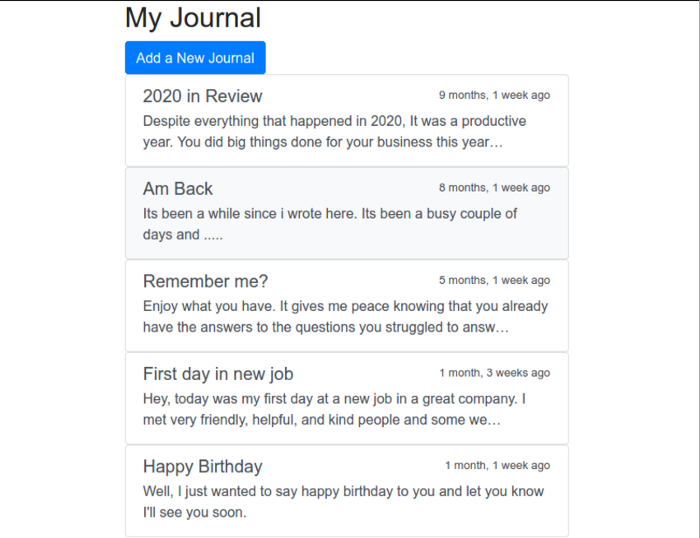Viewport: 700px width, 538px height.
Task: Click the truncated line ending 'struggled to answ…'
Action: [326, 327]
